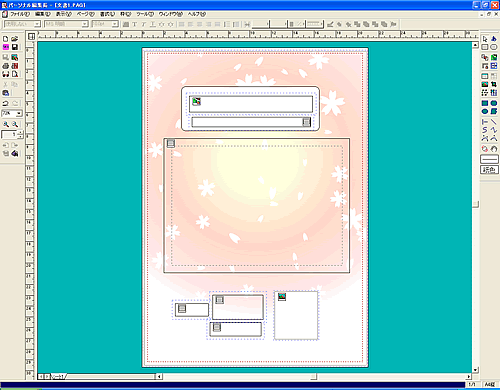Select the diagonal straight line tool
The height and width of the screenshot is (390, 500).
494,122
